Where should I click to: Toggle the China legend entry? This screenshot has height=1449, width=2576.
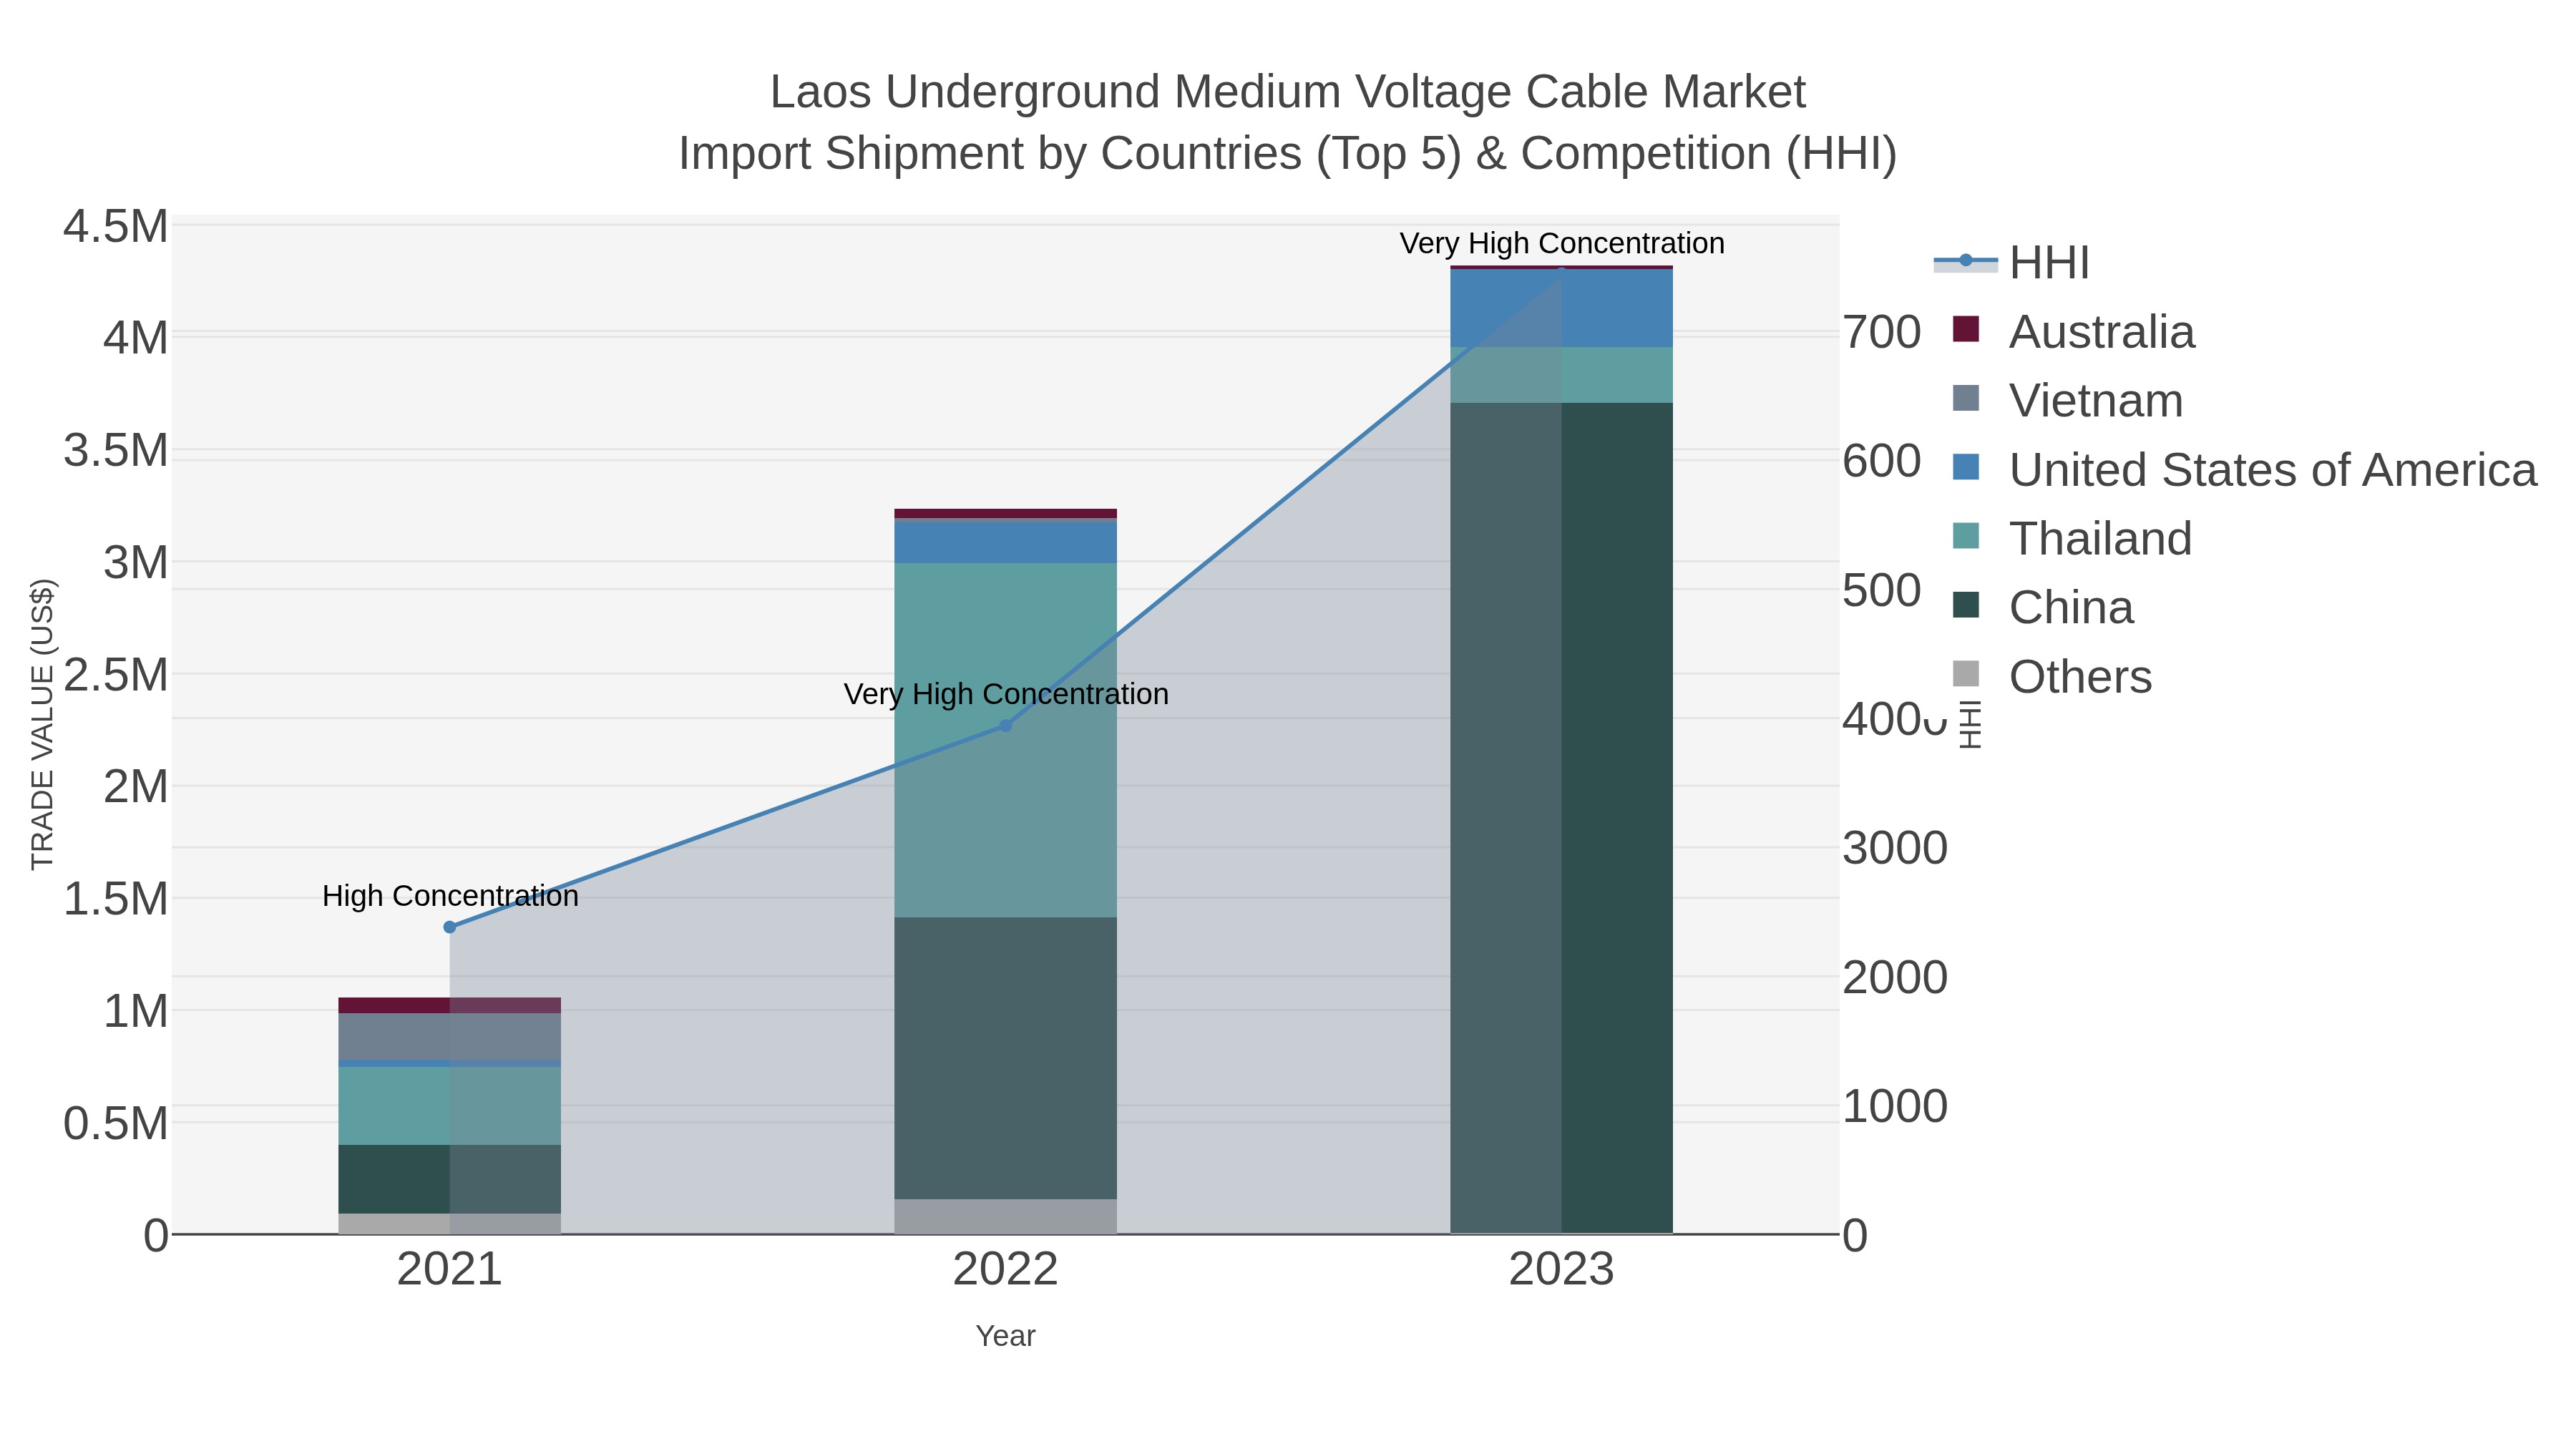click(x=2043, y=607)
